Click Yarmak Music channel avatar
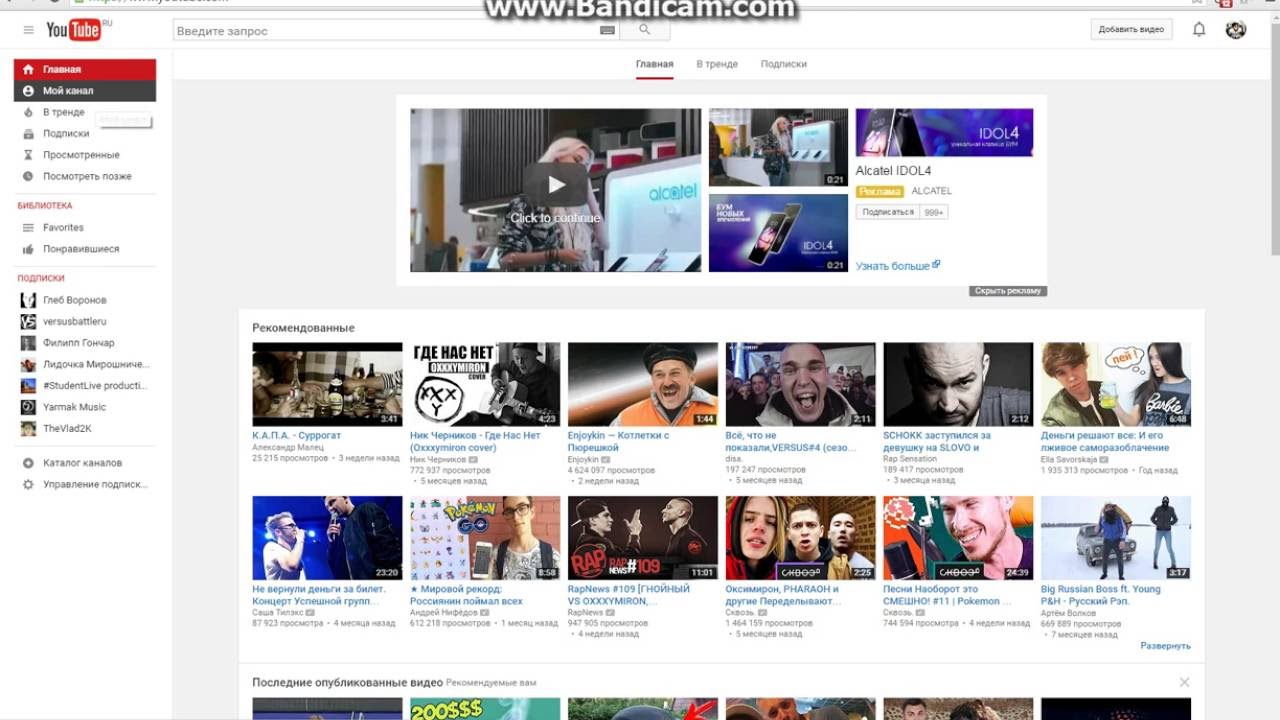The height and width of the screenshot is (720, 1280). [x=28, y=407]
